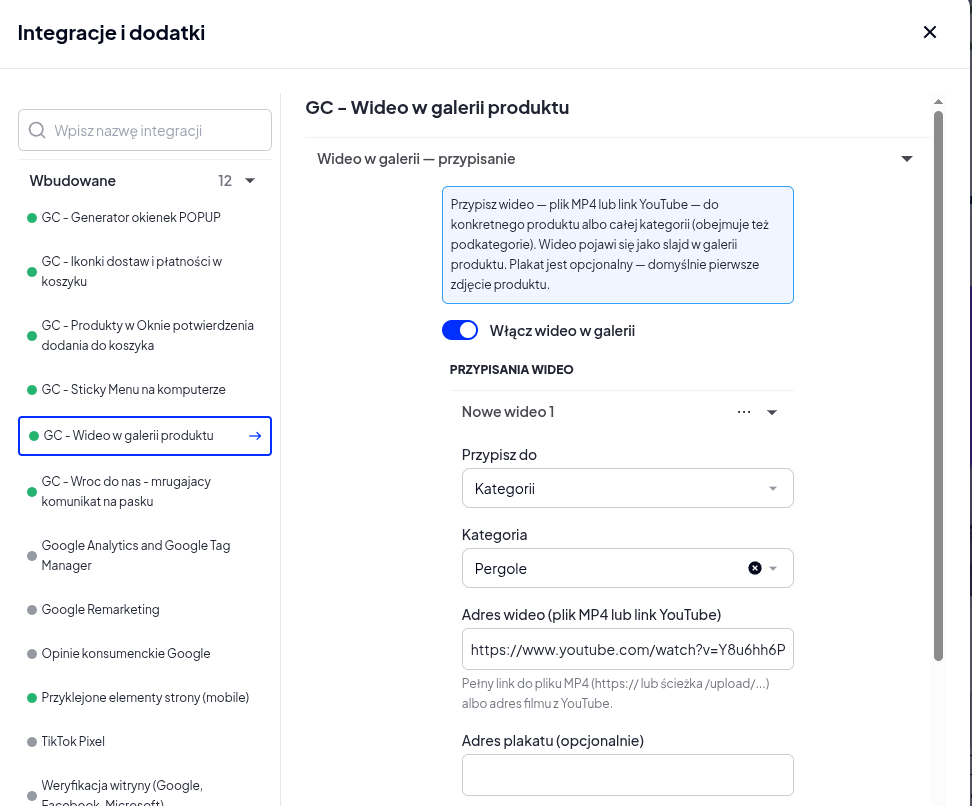
Task: Click the green status dot of GC - Generator okienek POPUP
Action: [x=32, y=218]
